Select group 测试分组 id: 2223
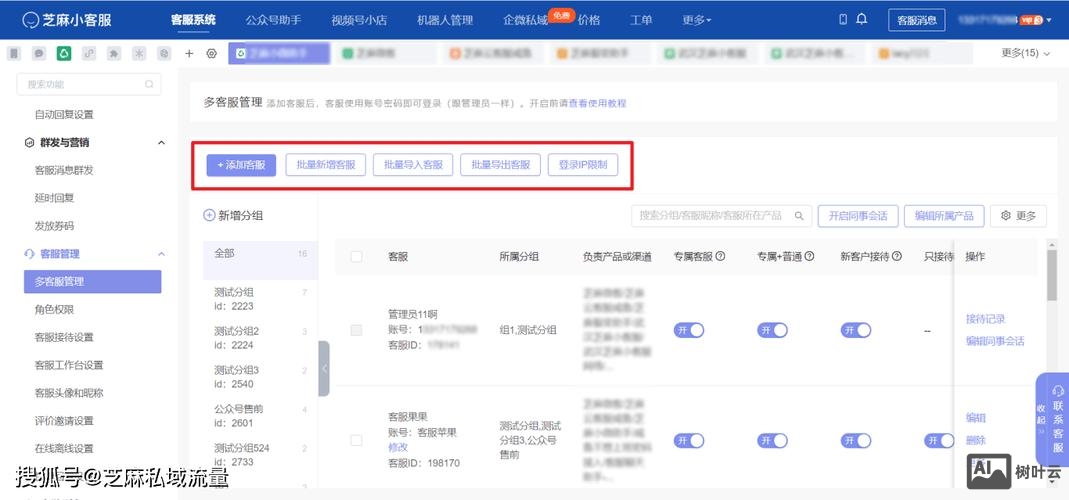Screen dimensions: 1069x500 click(260, 299)
